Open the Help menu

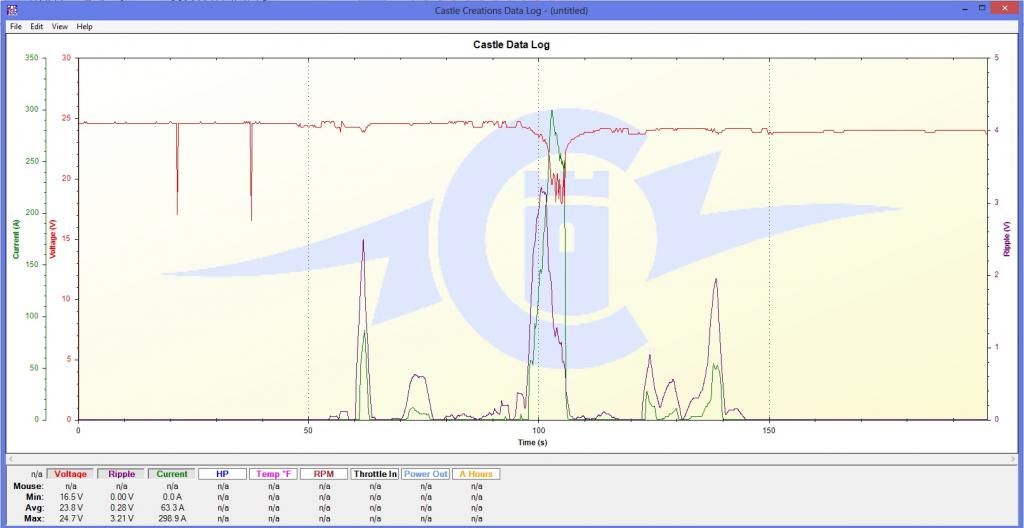click(84, 26)
